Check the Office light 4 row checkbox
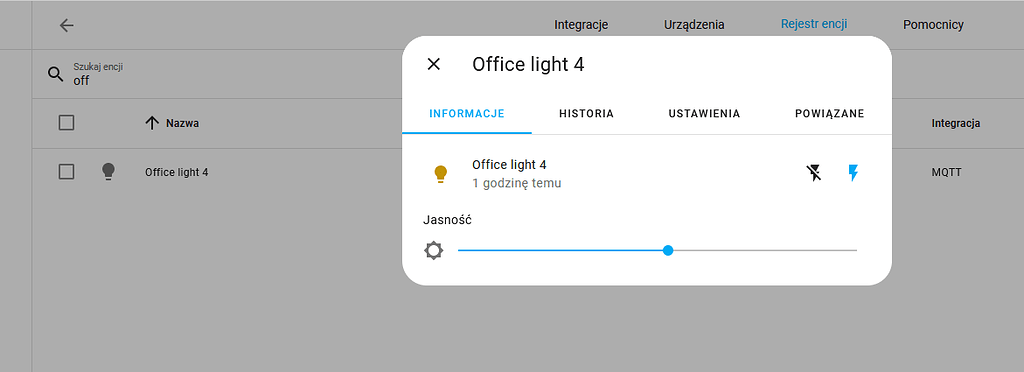Screen dimensions: 1024x372 click(66, 172)
